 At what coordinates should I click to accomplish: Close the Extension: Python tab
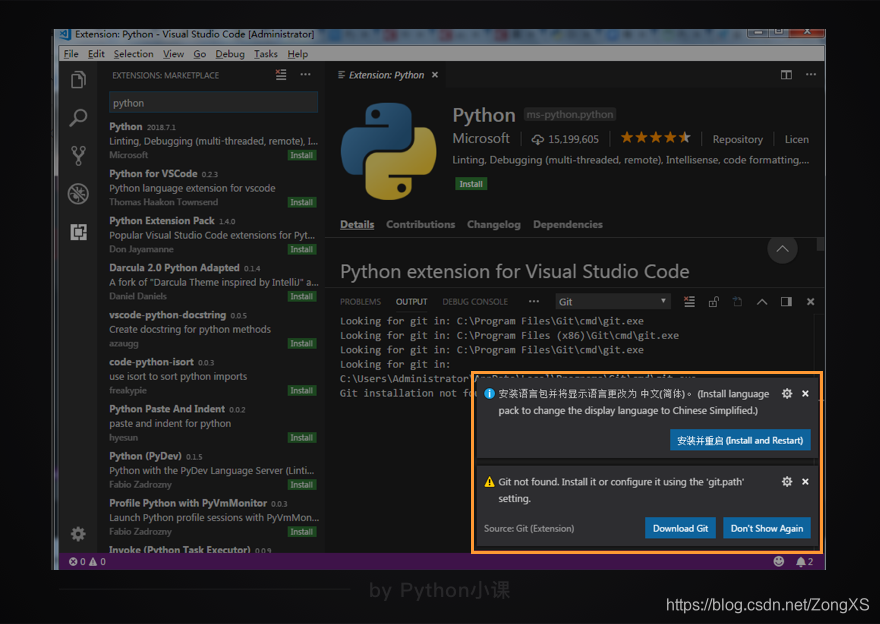pyautogui.click(x=434, y=75)
